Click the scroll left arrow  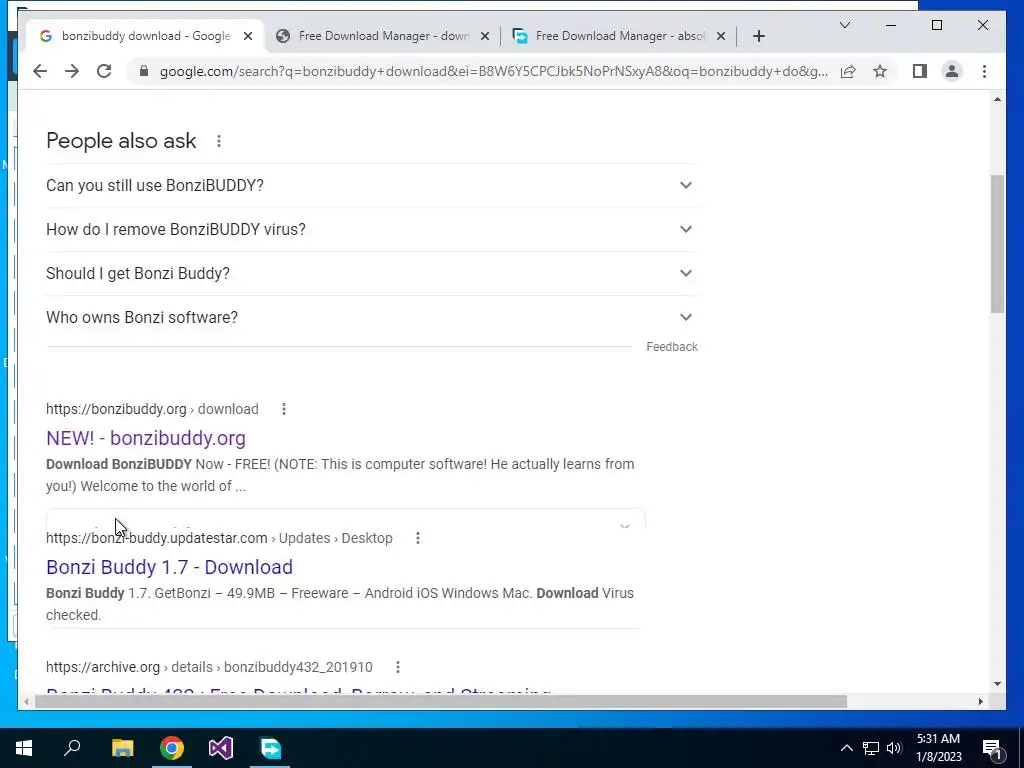(26, 701)
